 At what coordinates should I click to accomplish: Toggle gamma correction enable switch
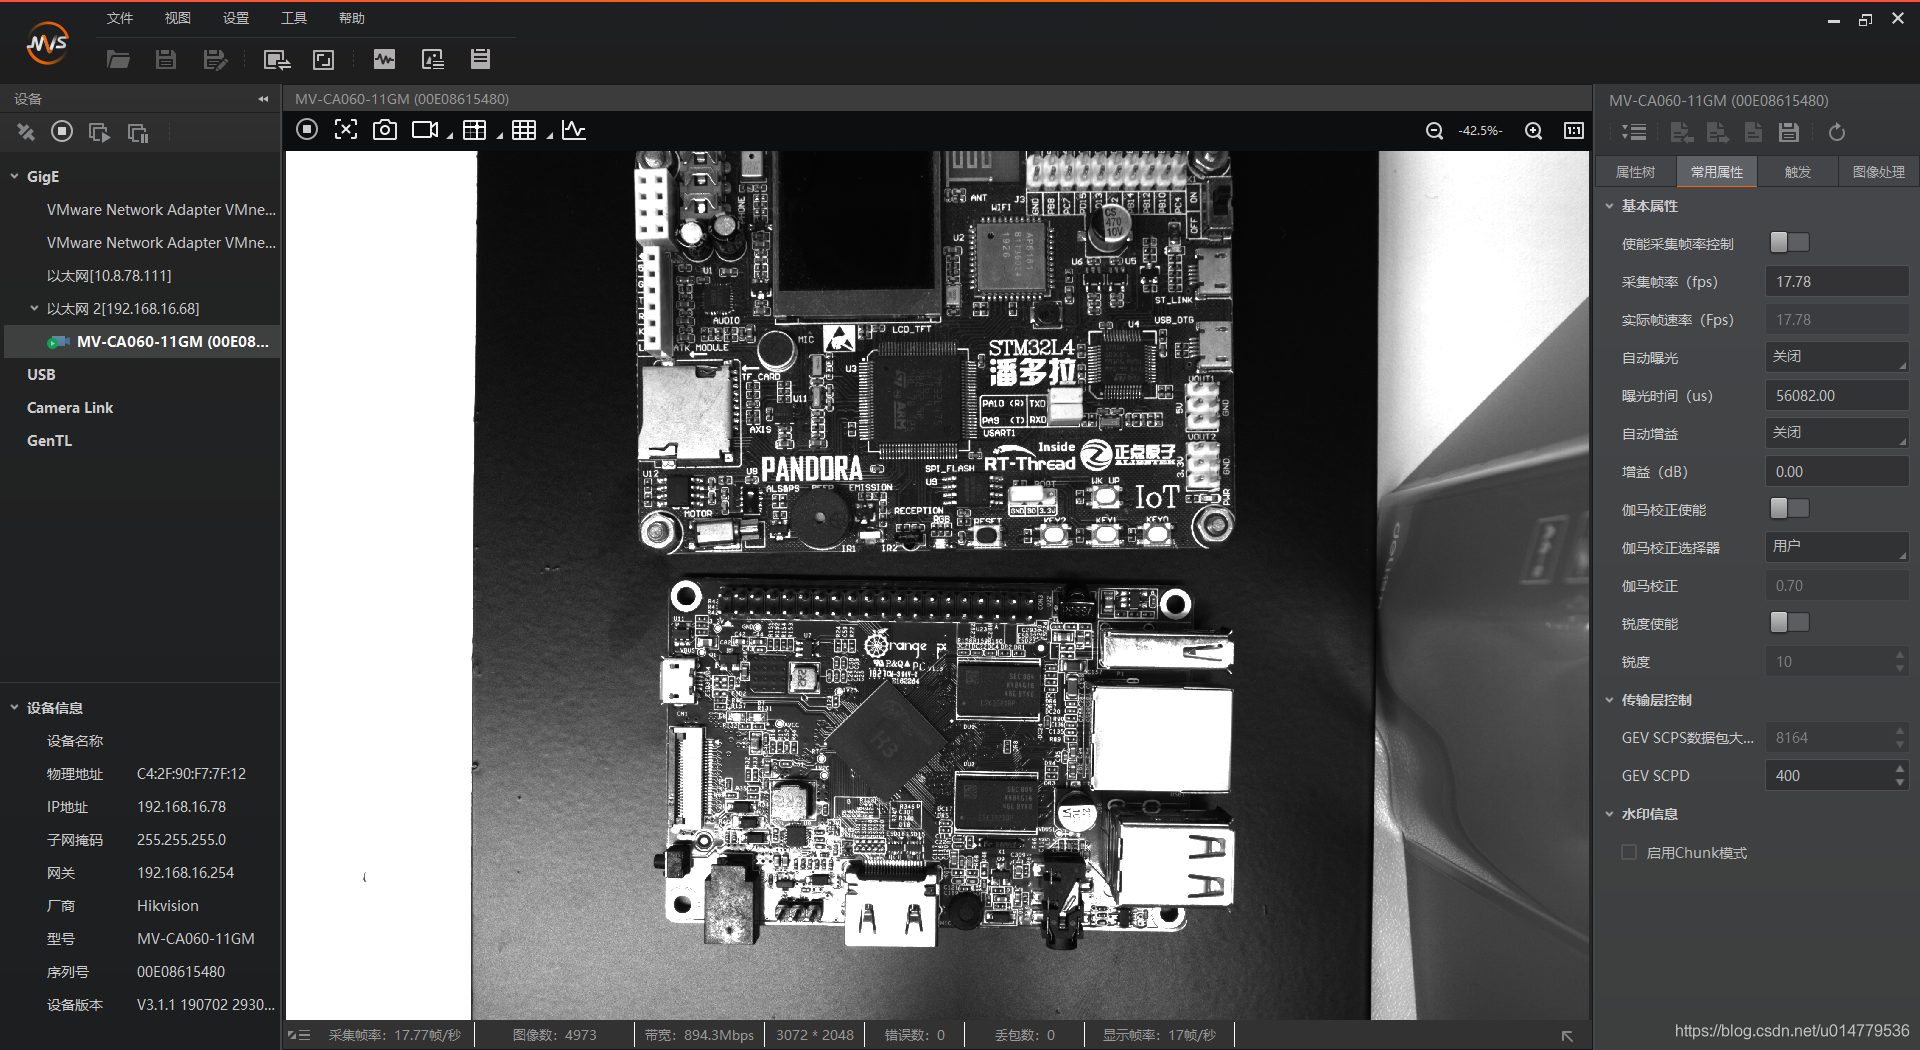pos(1789,509)
